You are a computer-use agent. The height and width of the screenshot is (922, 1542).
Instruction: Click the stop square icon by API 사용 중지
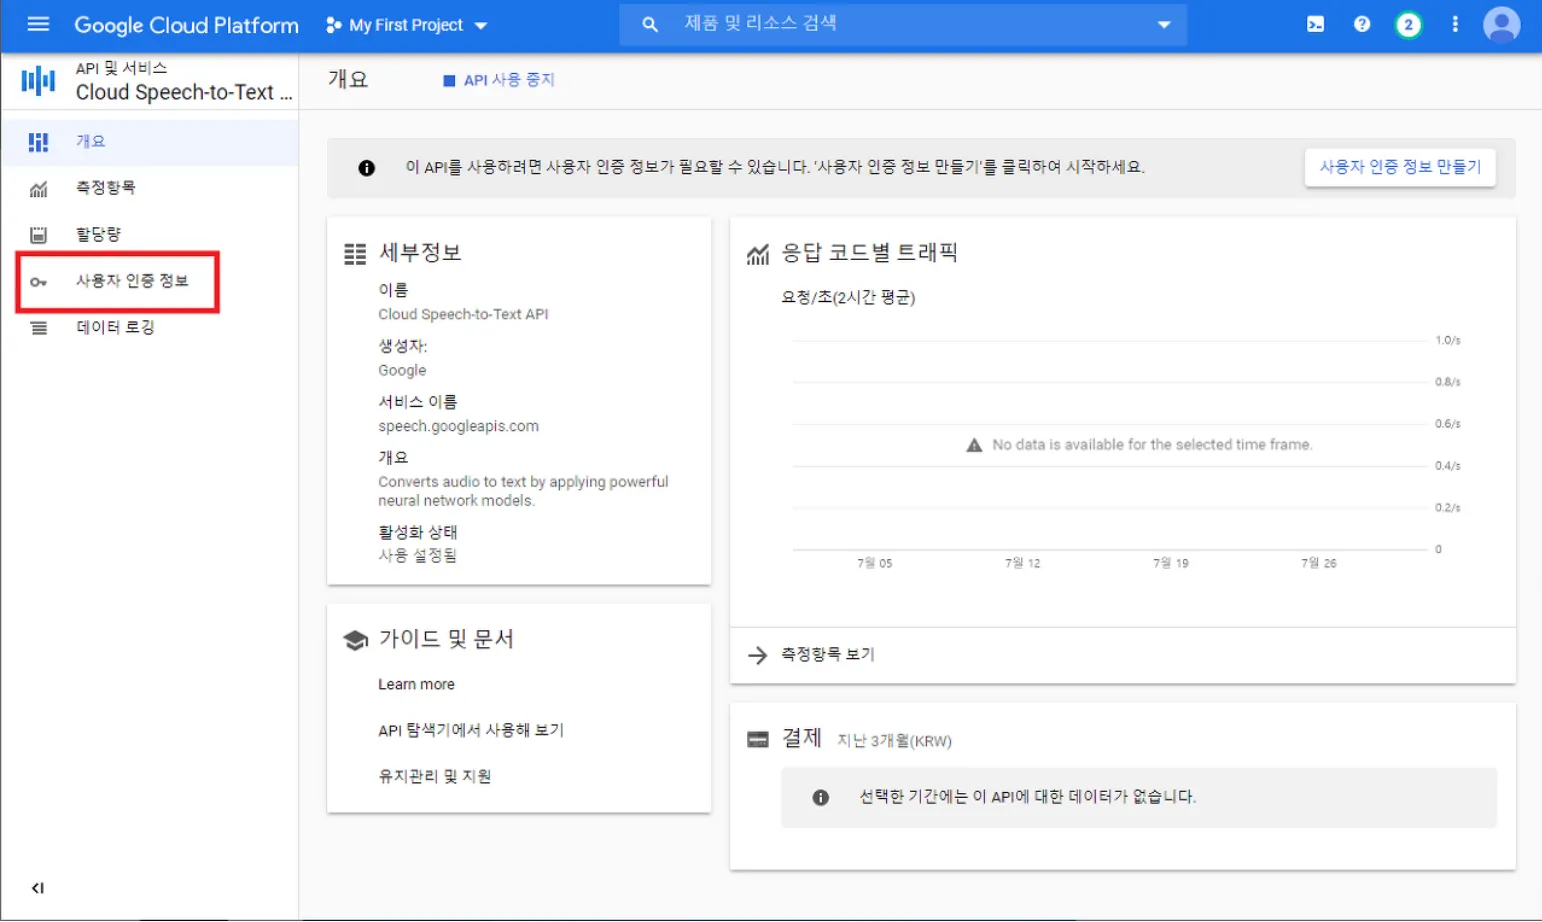449,81
